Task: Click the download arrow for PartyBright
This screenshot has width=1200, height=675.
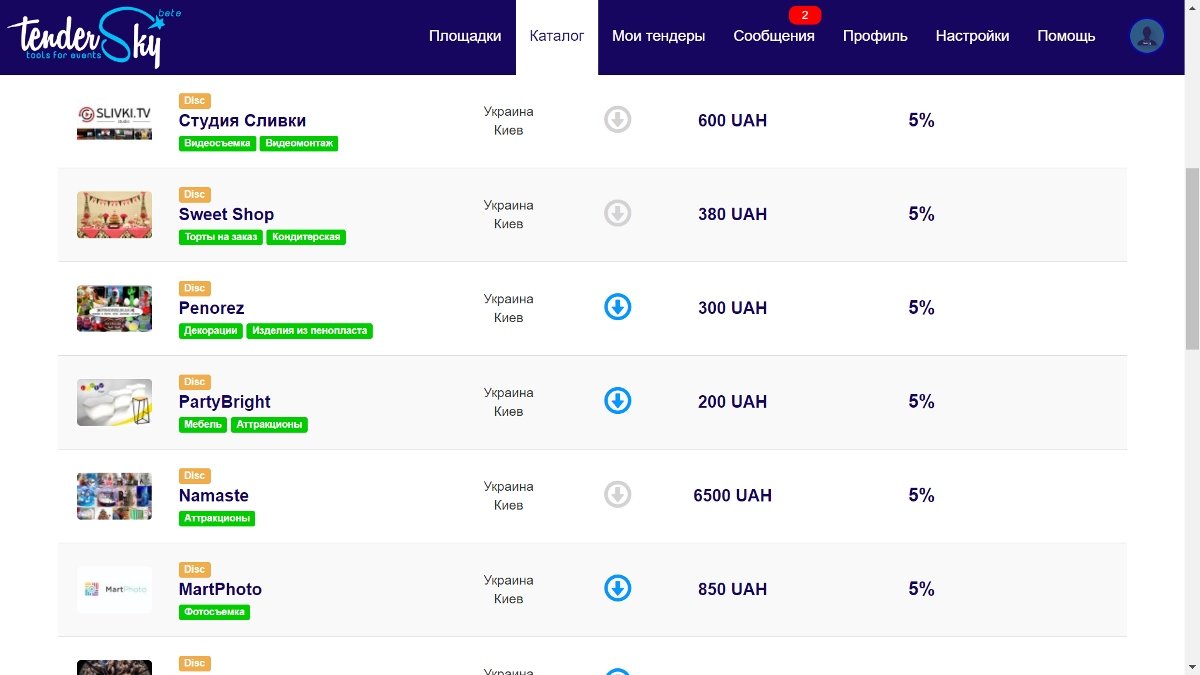Action: [x=618, y=401]
